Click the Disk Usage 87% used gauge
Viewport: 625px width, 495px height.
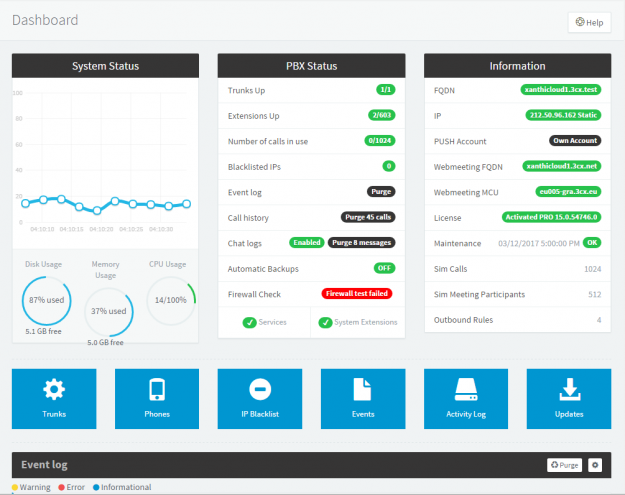point(47,300)
